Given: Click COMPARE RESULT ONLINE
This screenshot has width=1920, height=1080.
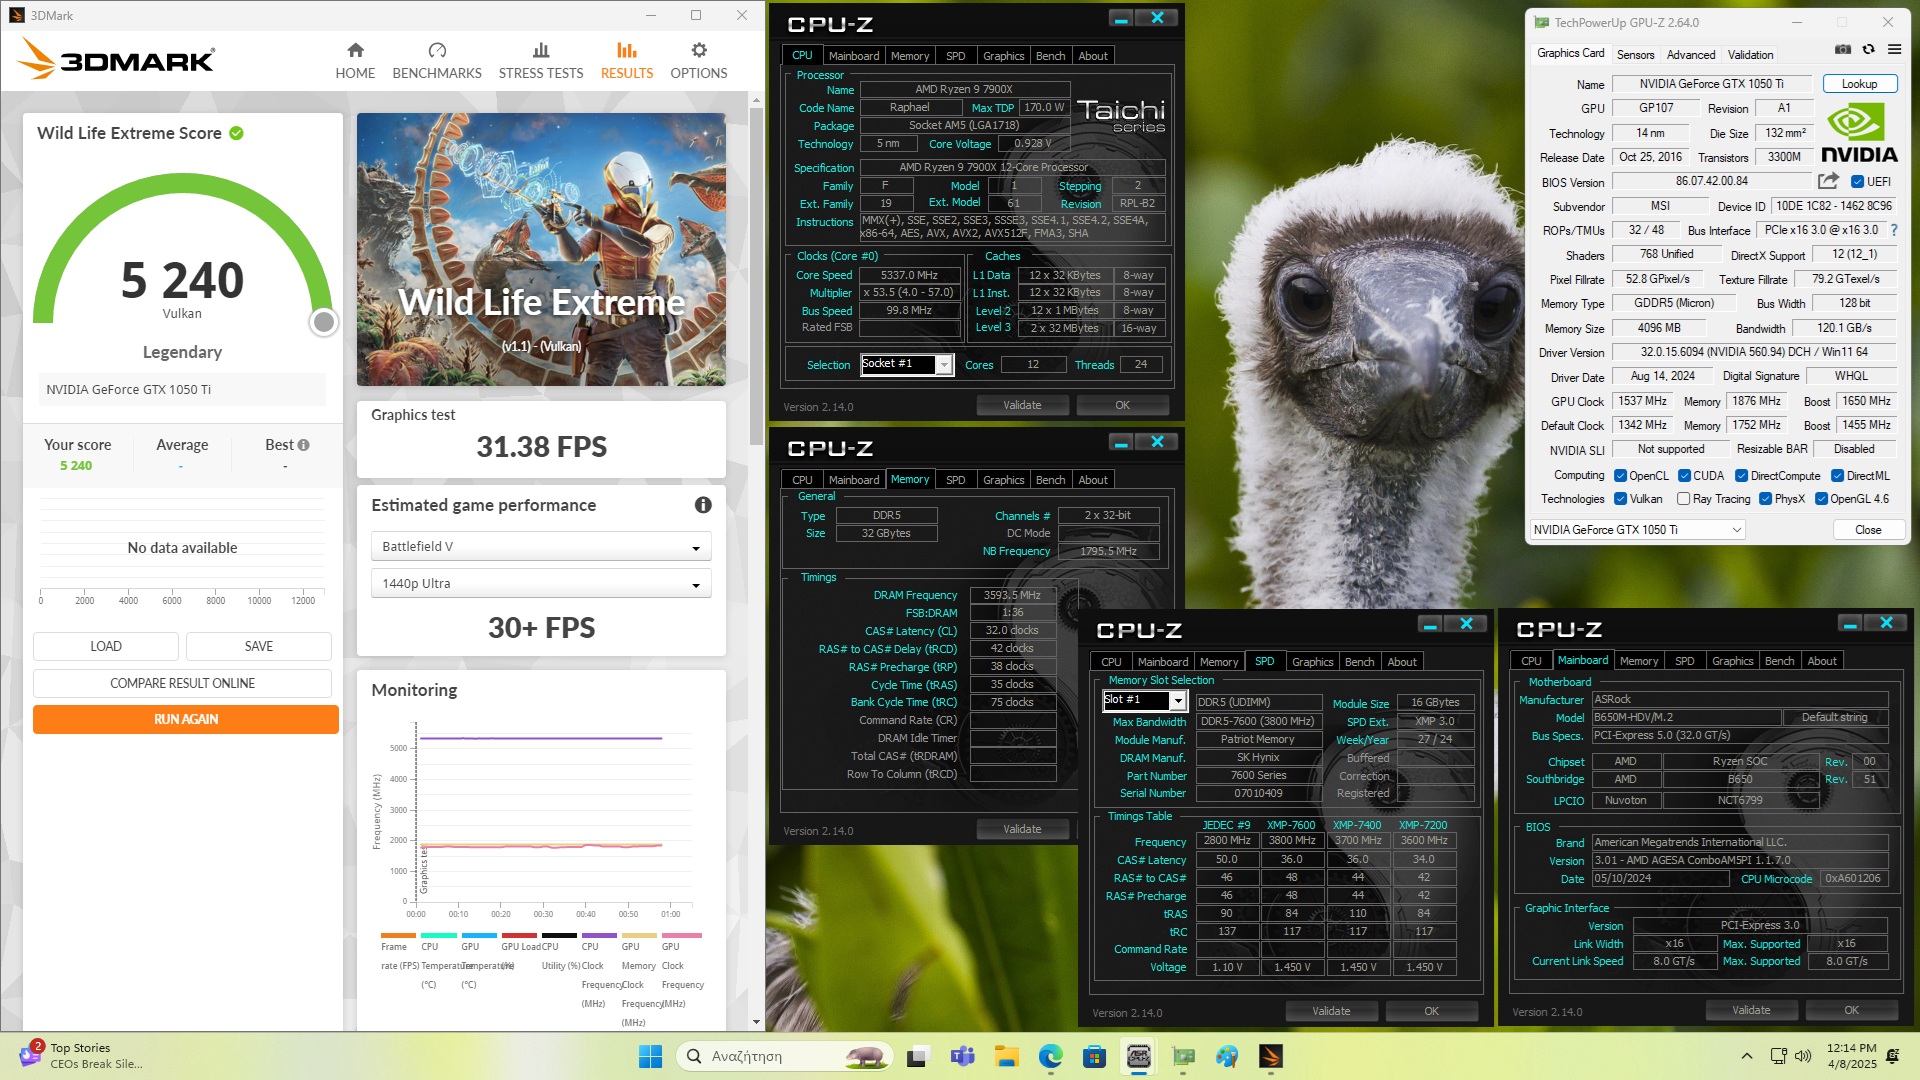Looking at the screenshot, I should 182,683.
